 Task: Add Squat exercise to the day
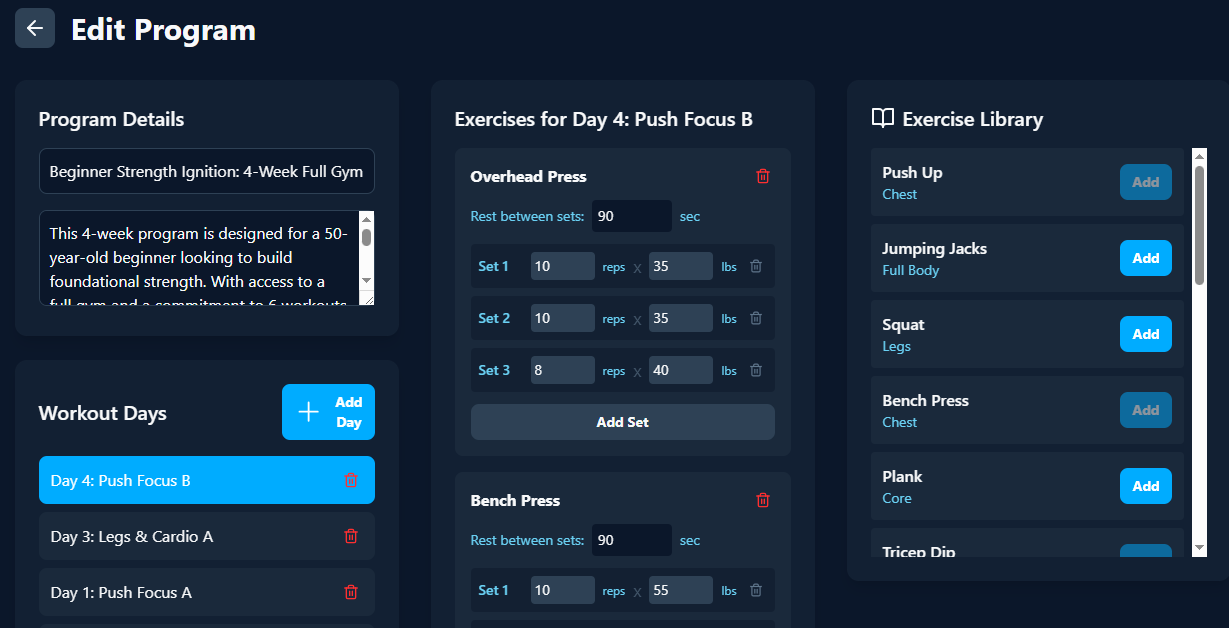click(1146, 334)
